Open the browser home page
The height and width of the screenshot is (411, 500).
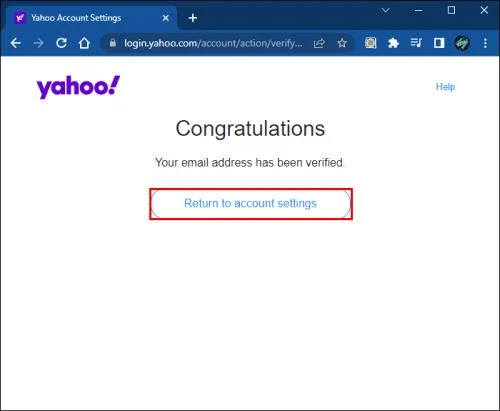(x=84, y=43)
